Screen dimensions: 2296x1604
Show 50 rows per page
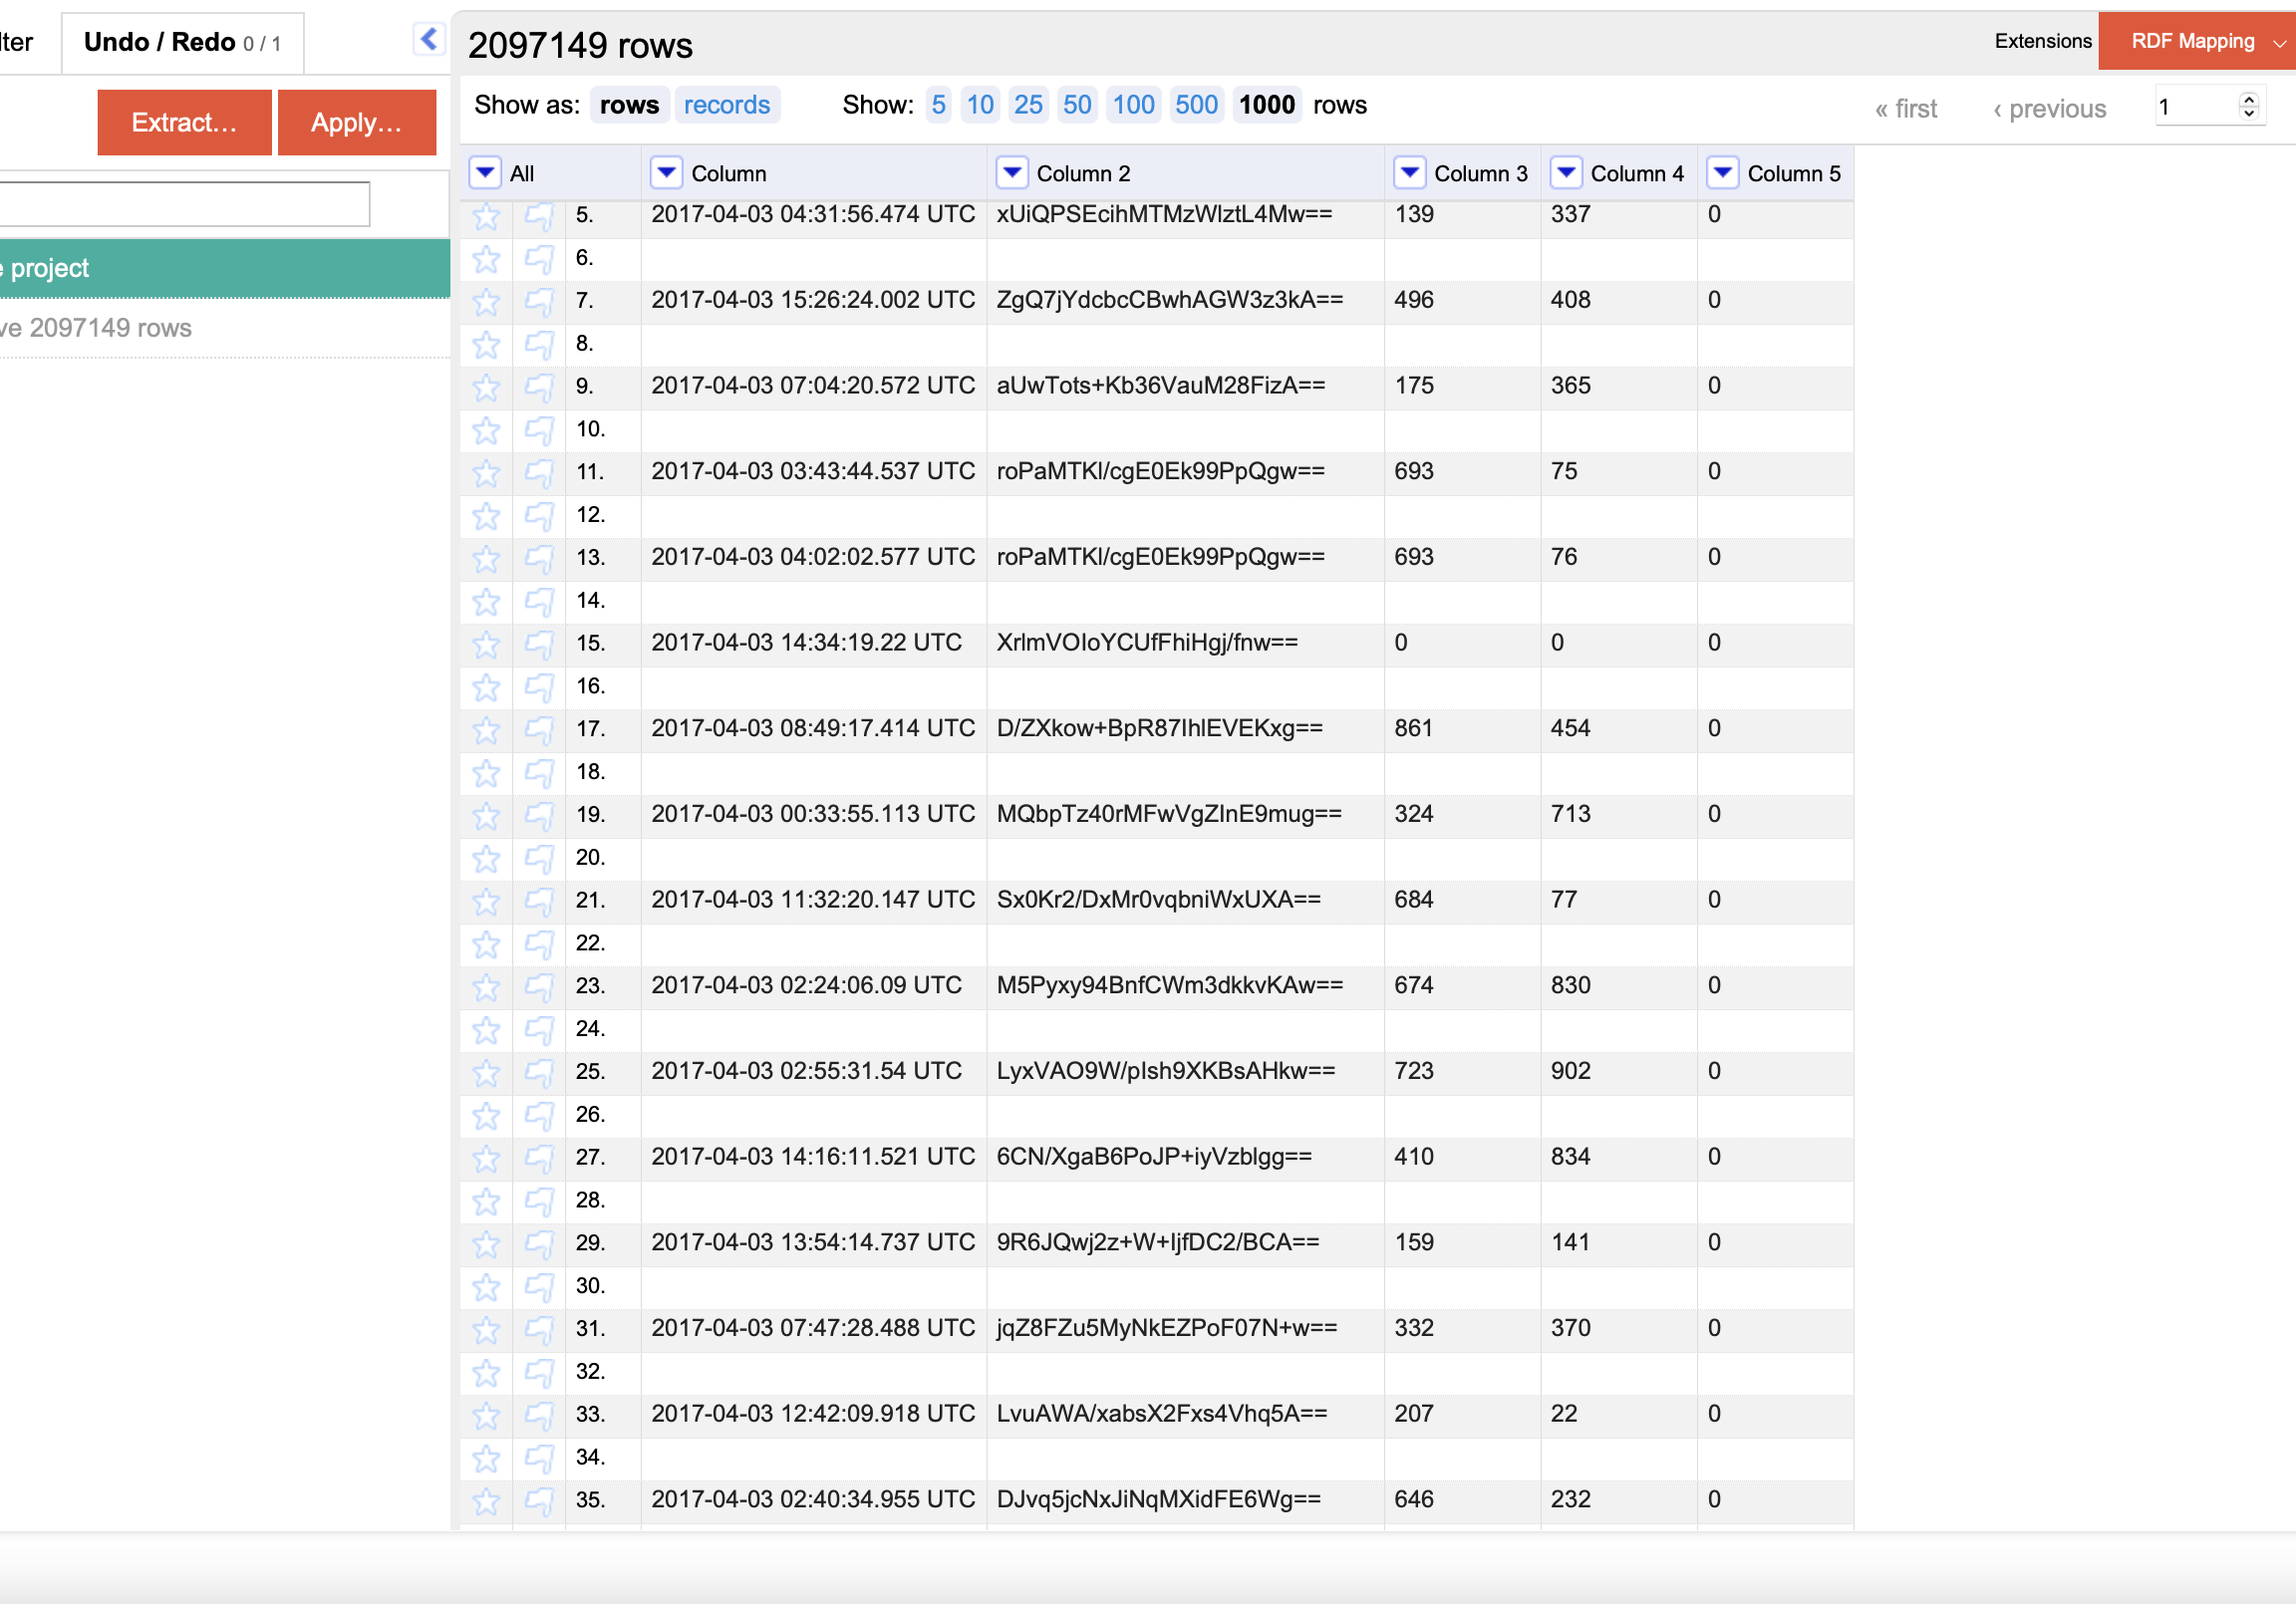click(x=1076, y=105)
